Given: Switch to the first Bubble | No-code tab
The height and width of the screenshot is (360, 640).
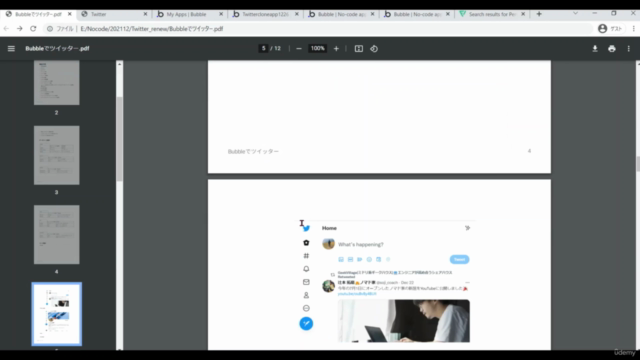Looking at the screenshot, I should point(341,14).
